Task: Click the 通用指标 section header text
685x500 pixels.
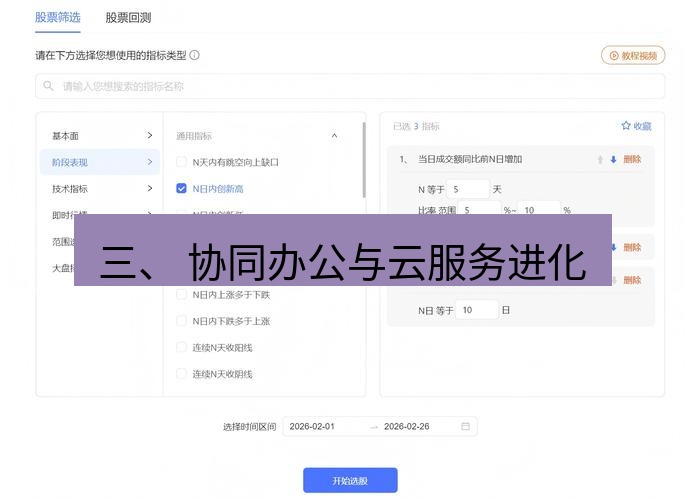Action: coord(194,136)
